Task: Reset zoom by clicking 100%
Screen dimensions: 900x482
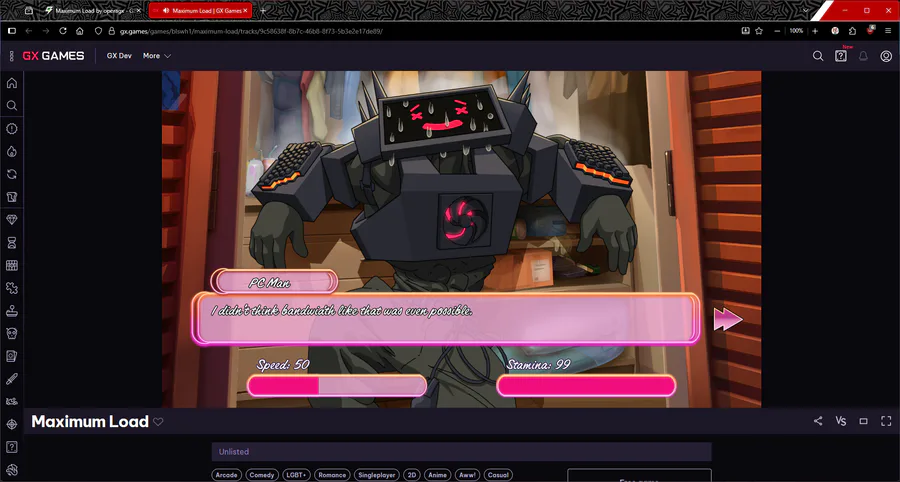Action: click(x=796, y=31)
